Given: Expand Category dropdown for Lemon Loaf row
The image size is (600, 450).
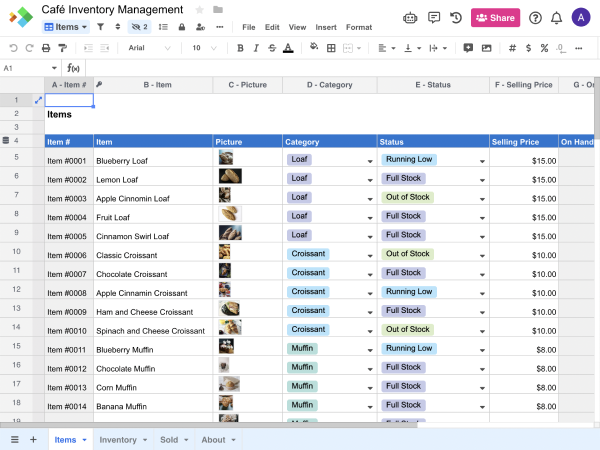Looking at the screenshot, I should (x=369, y=180).
